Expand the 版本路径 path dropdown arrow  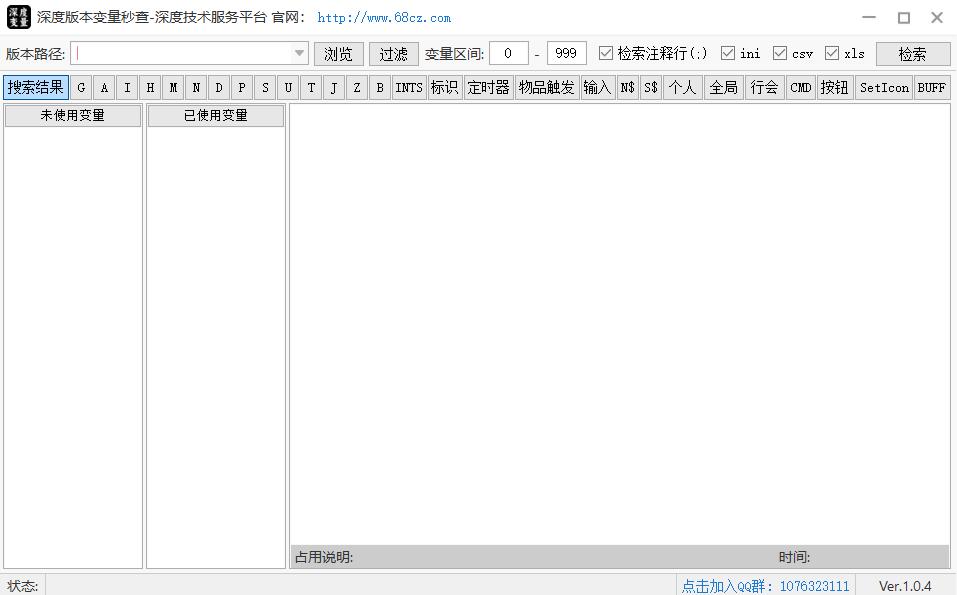[x=299, y=54]
